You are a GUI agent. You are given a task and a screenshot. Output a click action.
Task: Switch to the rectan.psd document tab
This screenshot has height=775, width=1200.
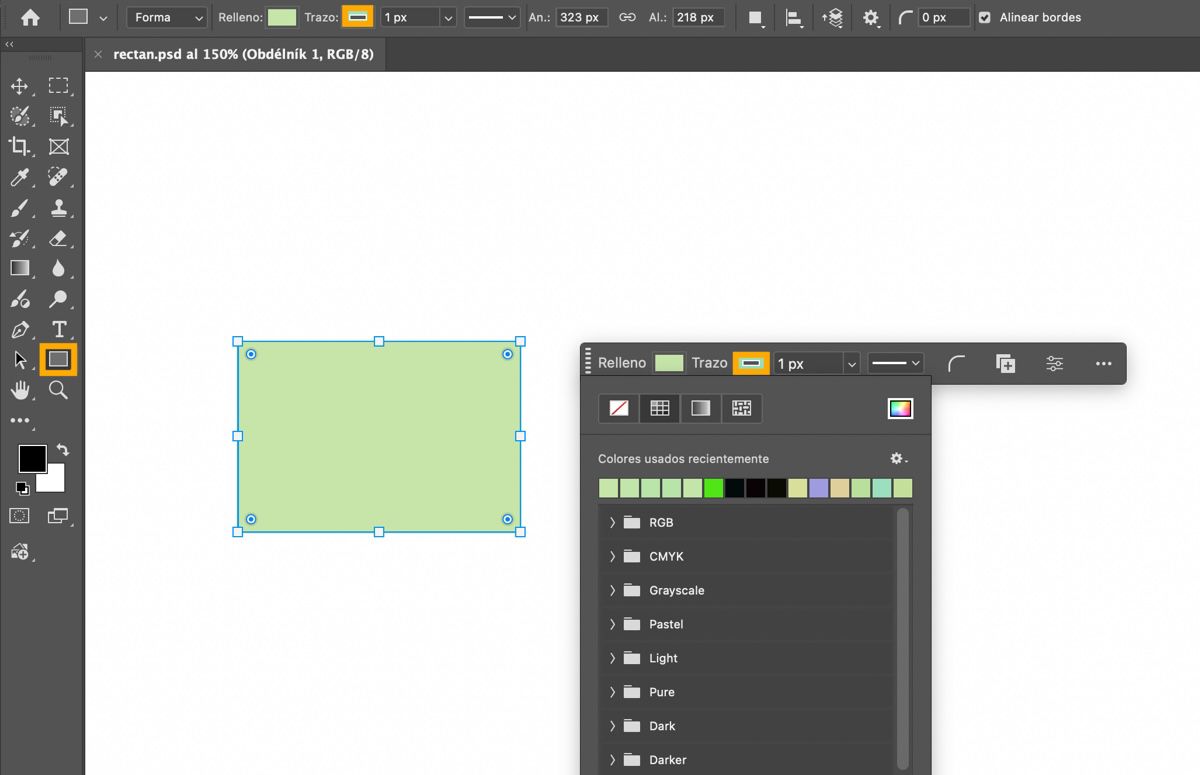(x=243, y=54)
